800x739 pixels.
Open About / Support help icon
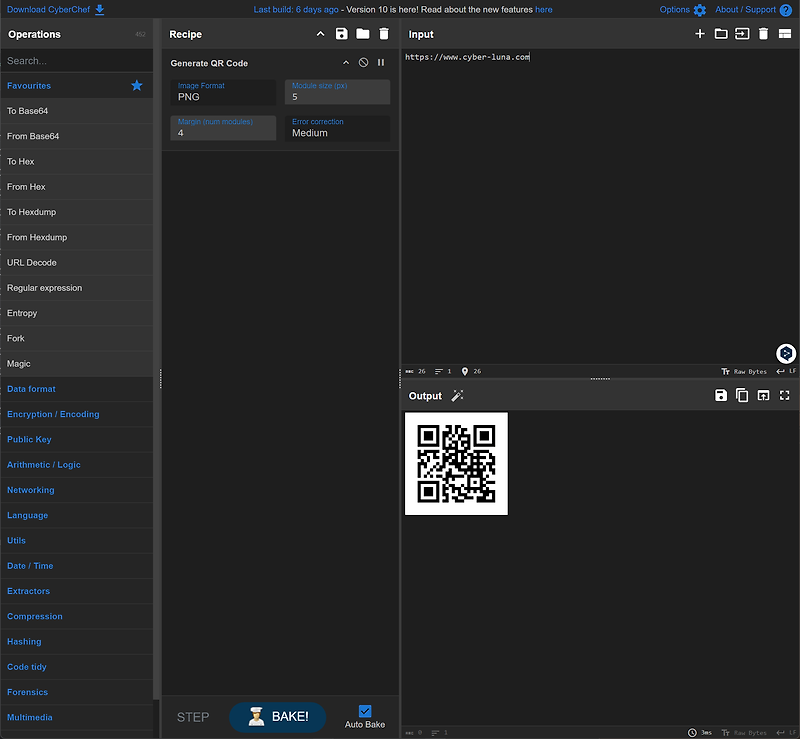(786, 10)
